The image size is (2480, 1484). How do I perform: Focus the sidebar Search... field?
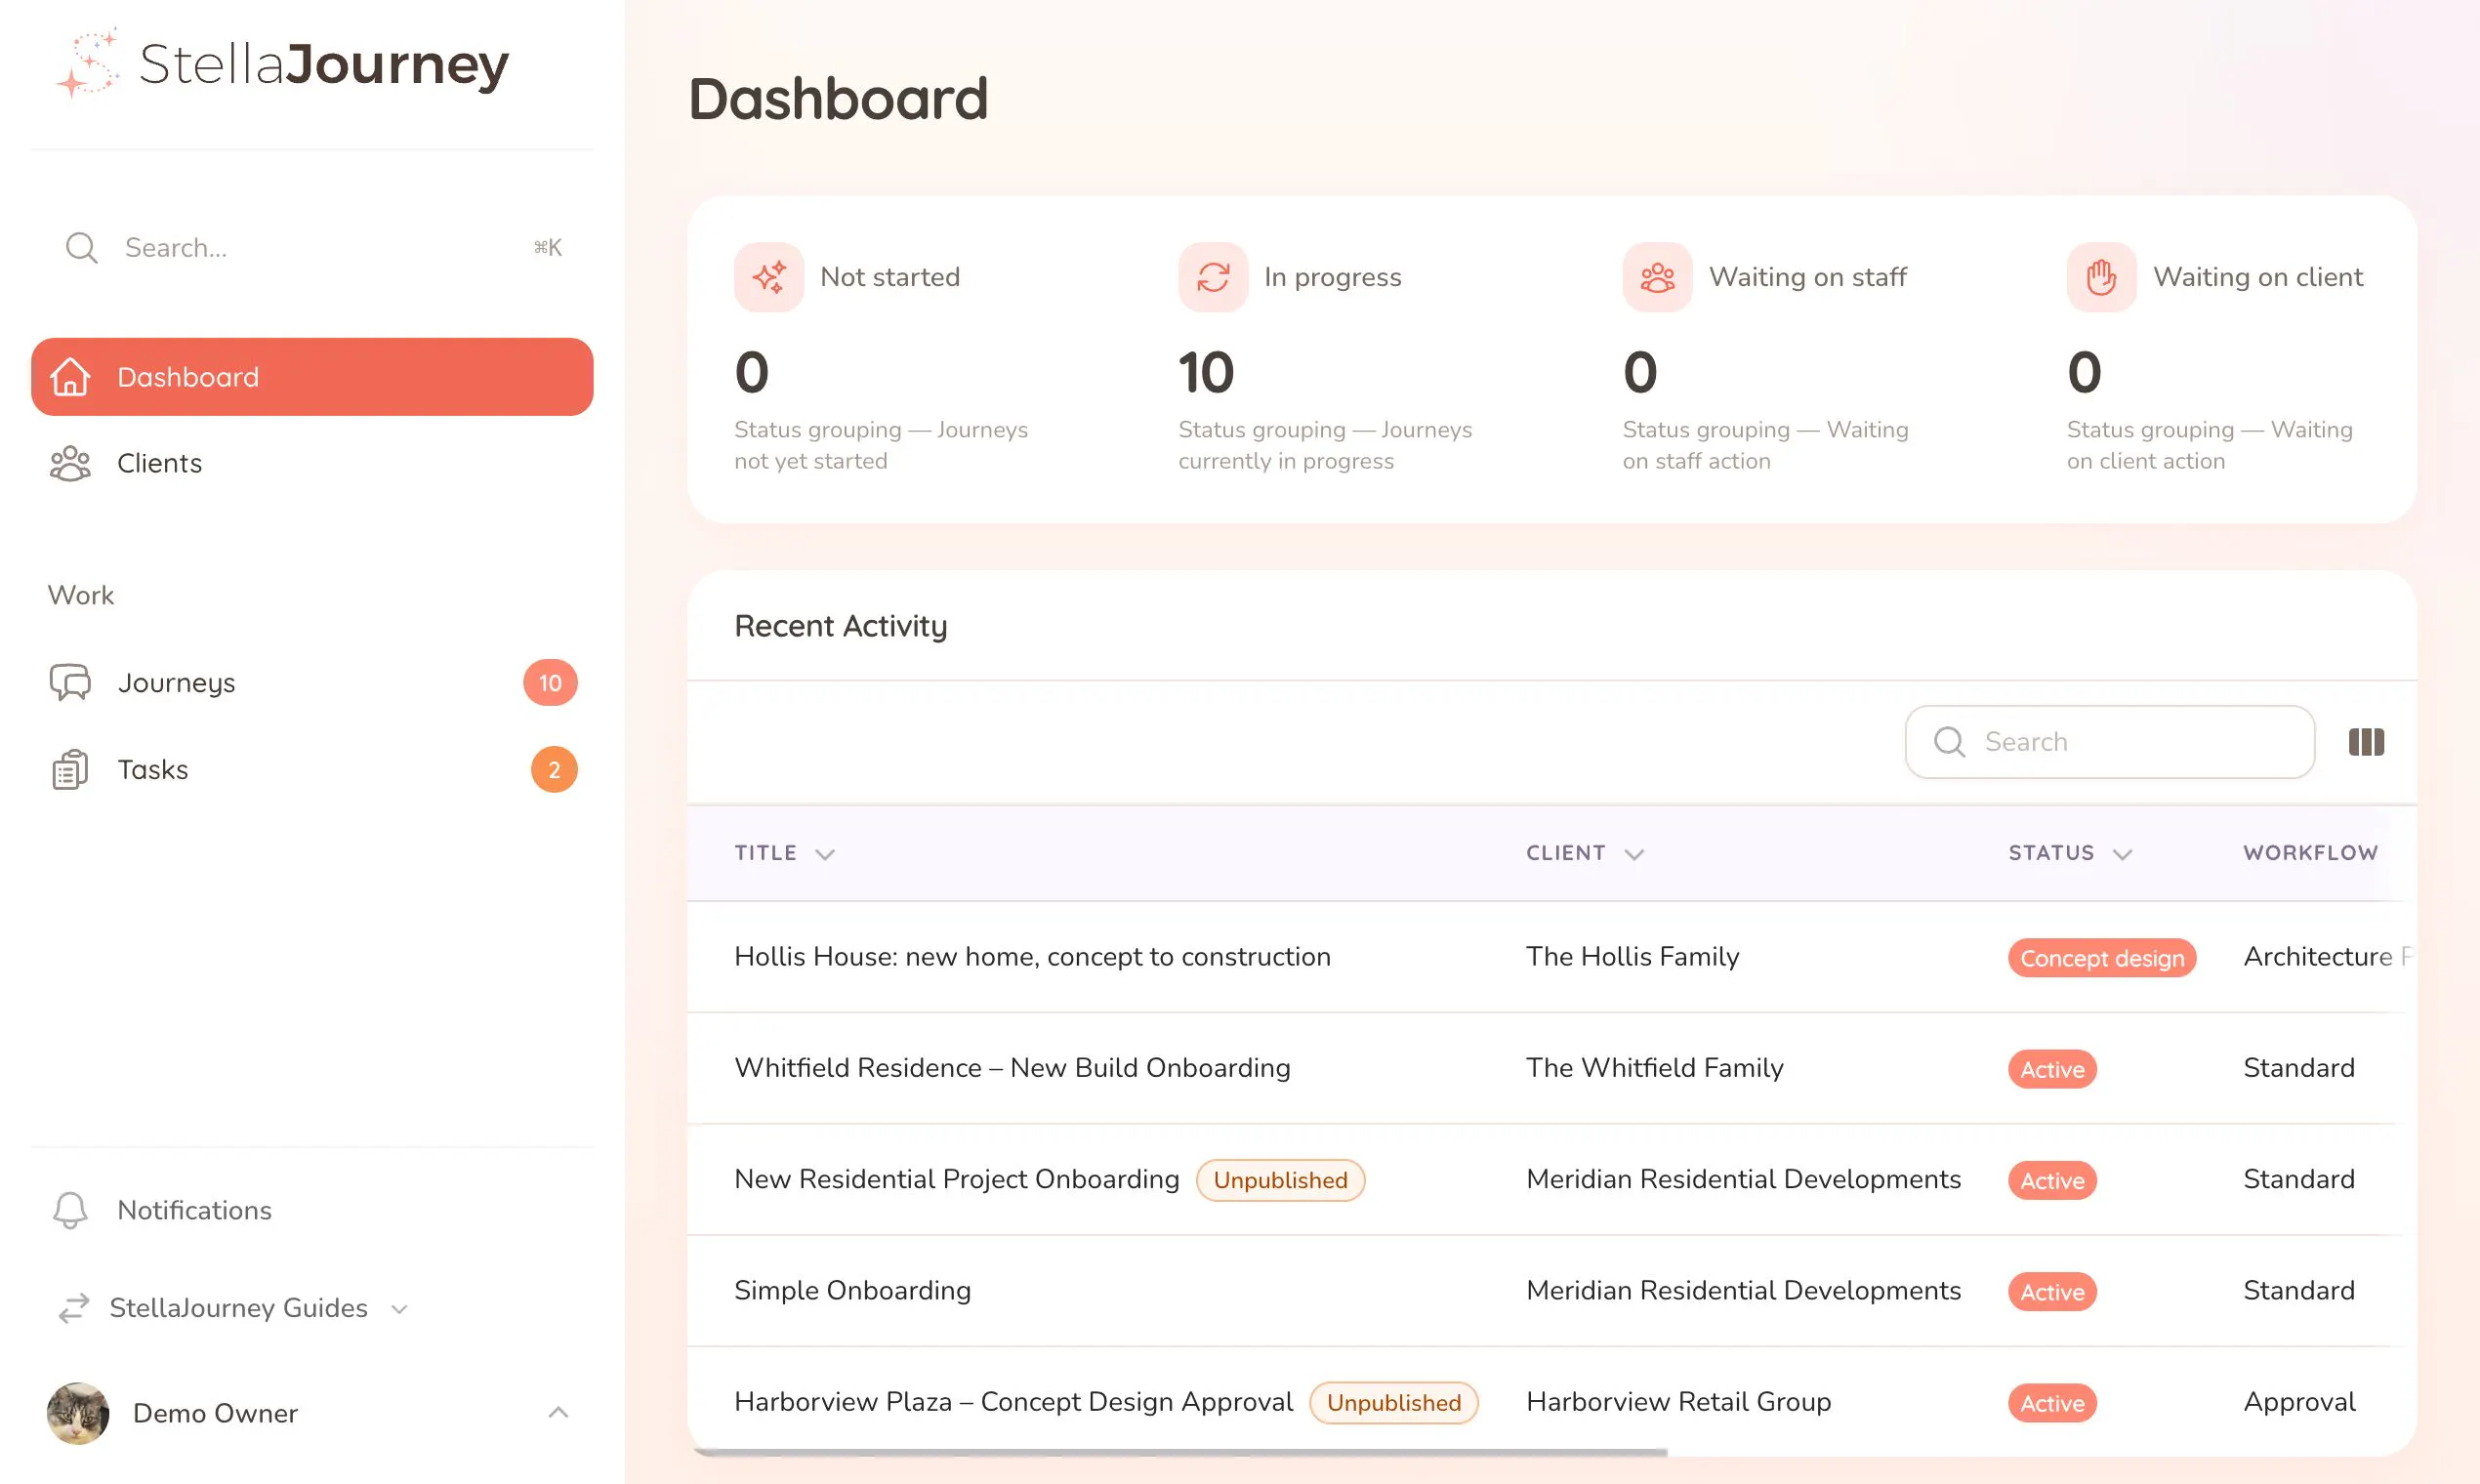coord(312,248)
